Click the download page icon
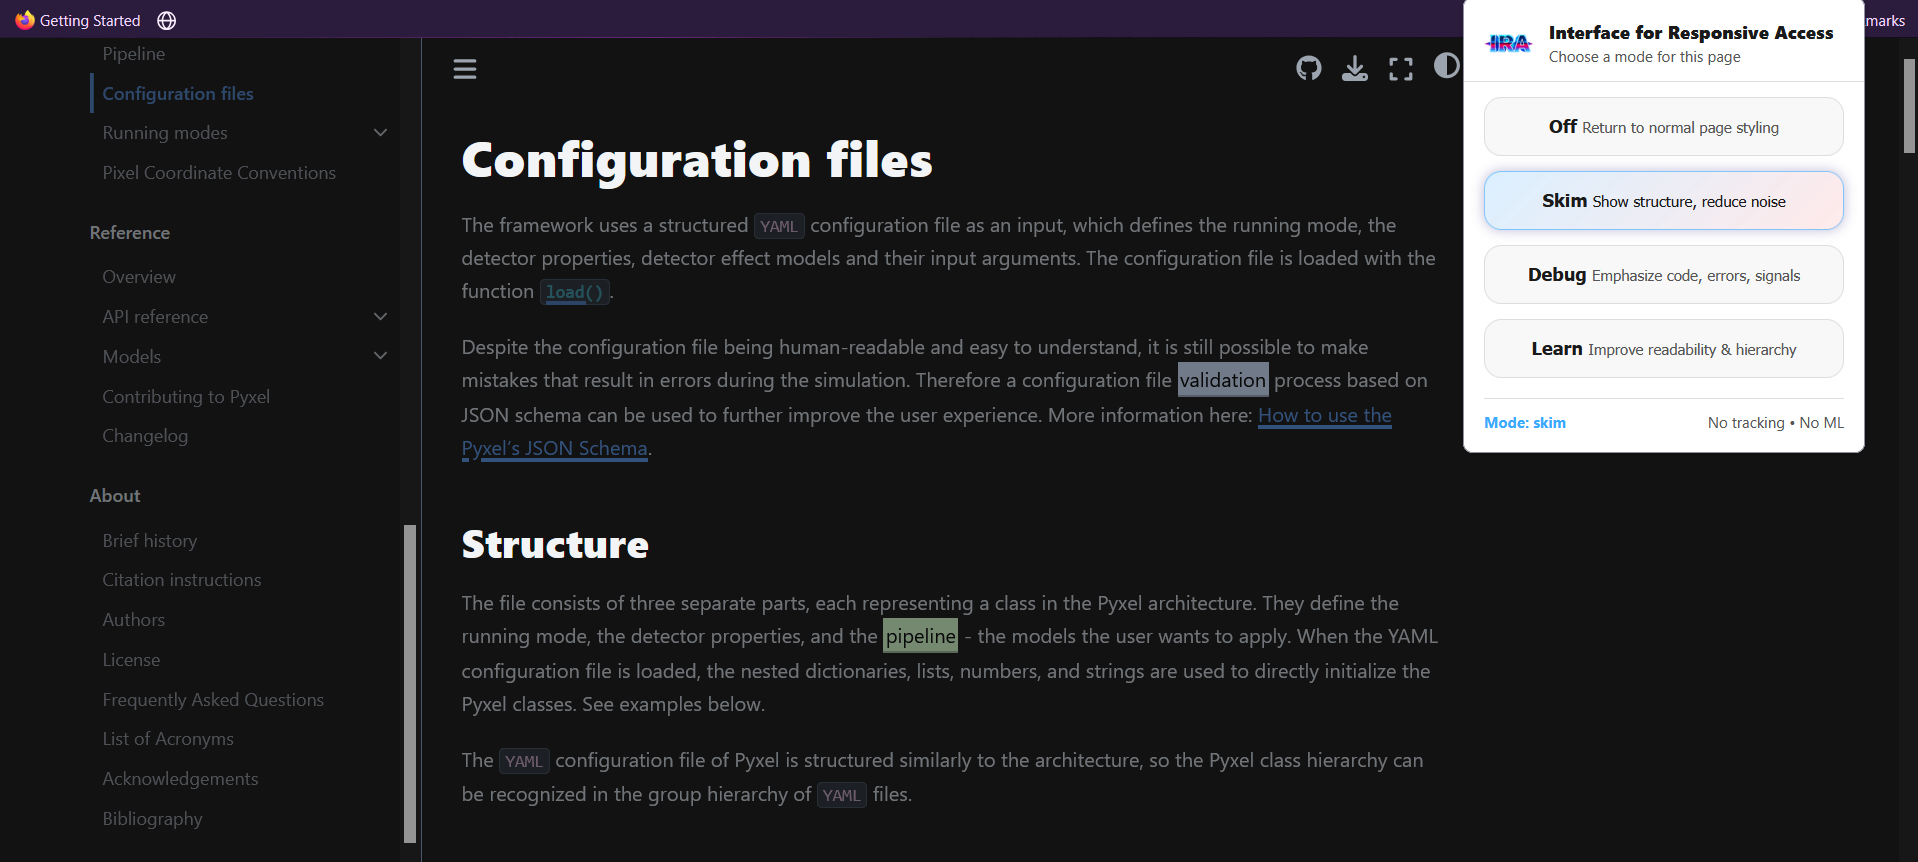The image size is (1918, 862). point(1355,68)
